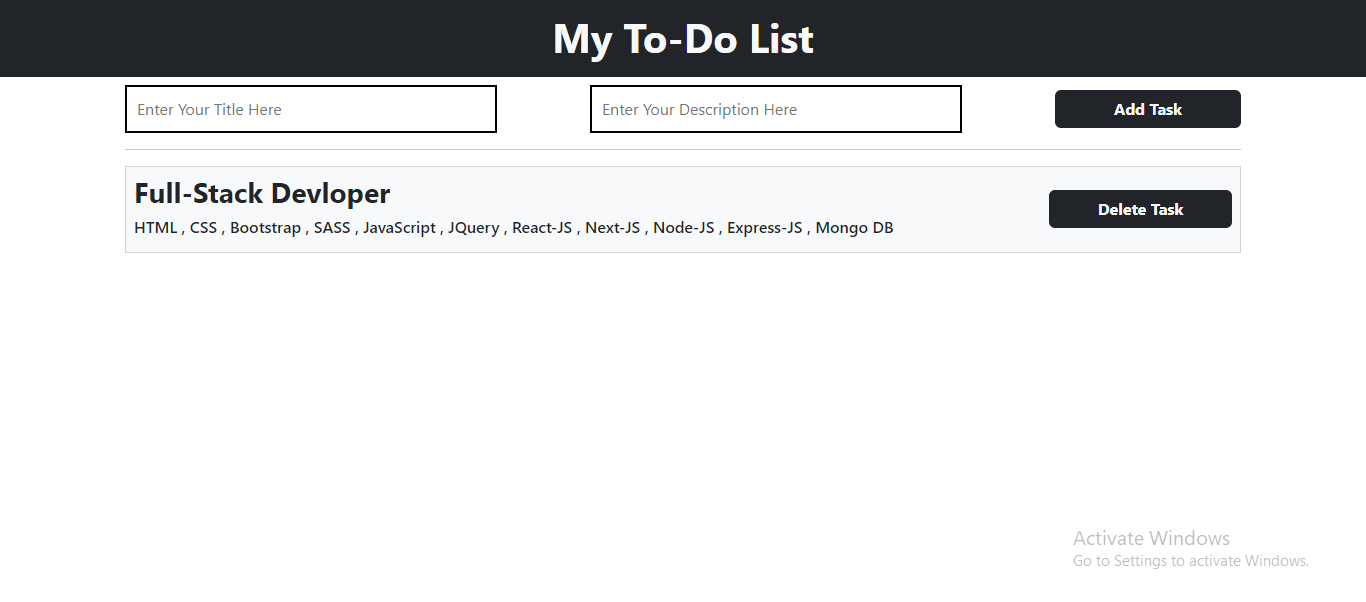1366x602 pixels.
Task: Click the word Bootstrap in the description
Action: coord(265,227)
